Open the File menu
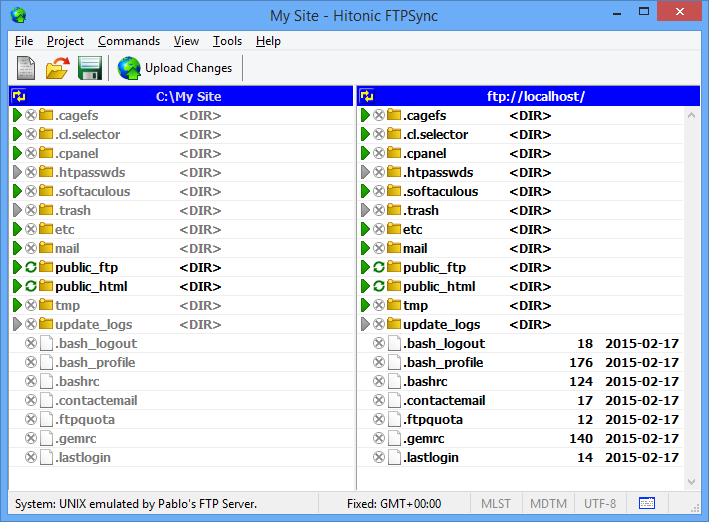The height and width of the screenshot is (522, 709). (x=24, y=41)
